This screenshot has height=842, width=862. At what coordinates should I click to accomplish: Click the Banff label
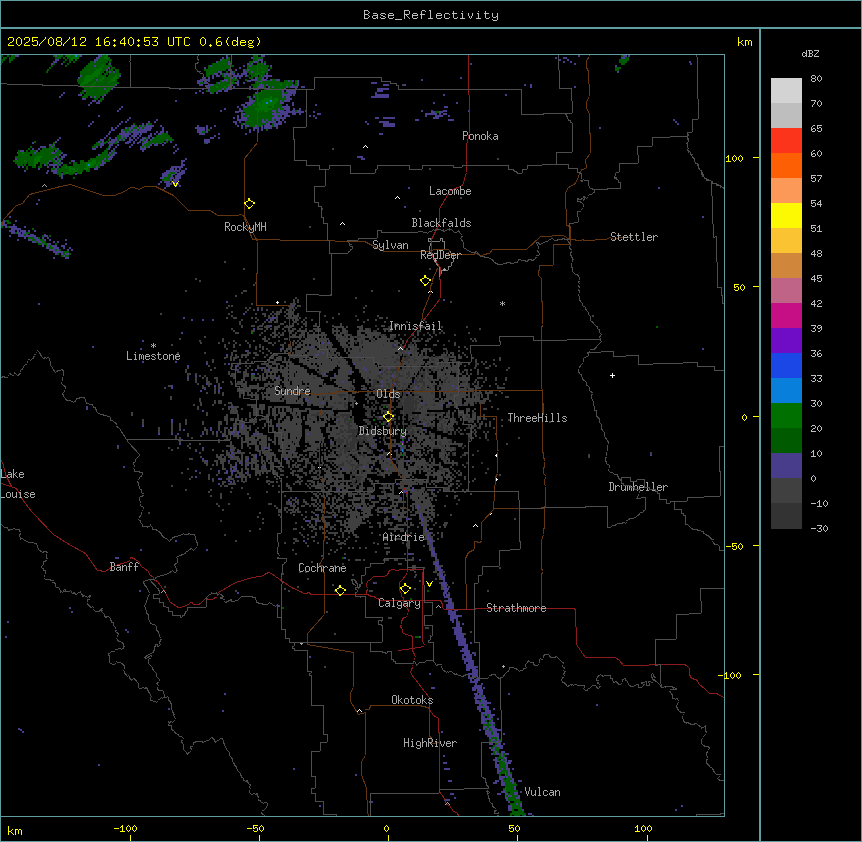click(x=124, y=567)
